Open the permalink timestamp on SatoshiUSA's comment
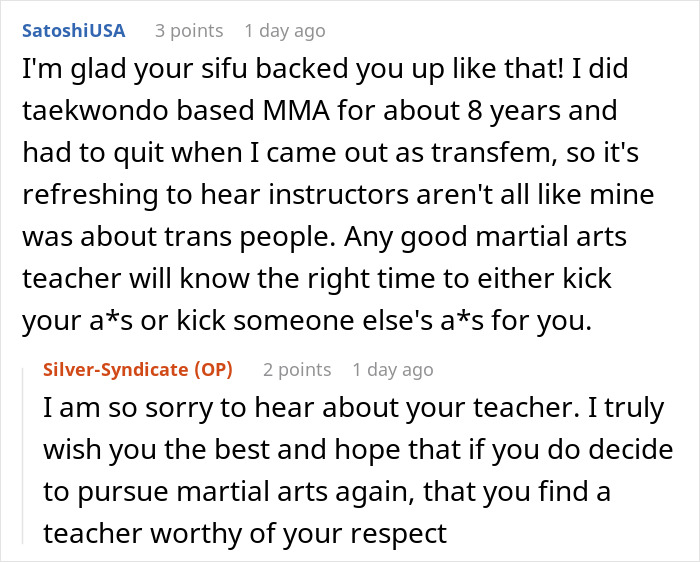This screenshot has height=562, width=700. (x=284, y=30)
